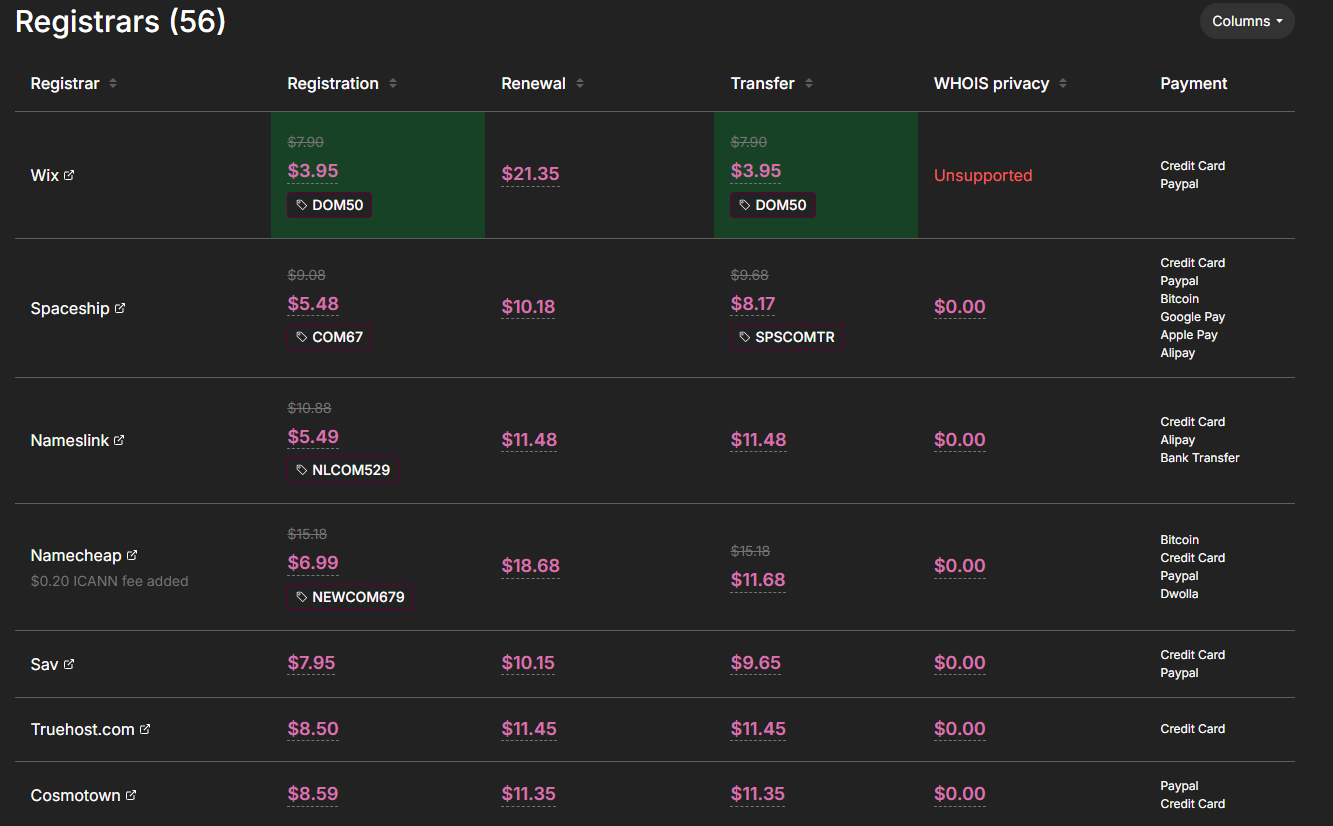Click Spaceship's $10.18 renewal price

click(528, 307)
